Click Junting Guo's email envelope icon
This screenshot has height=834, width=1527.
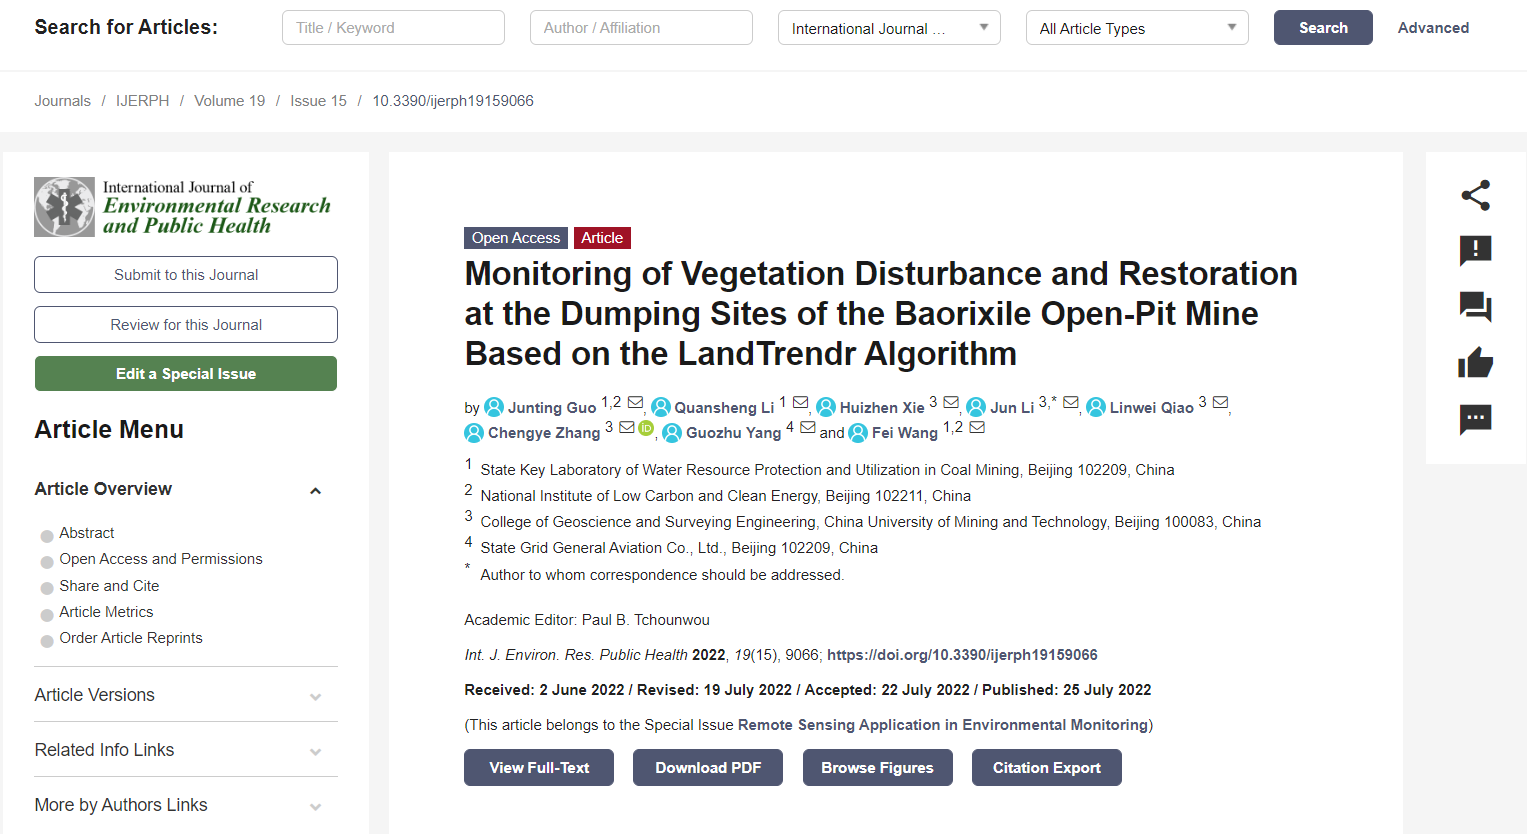click(x=635, y=402)
